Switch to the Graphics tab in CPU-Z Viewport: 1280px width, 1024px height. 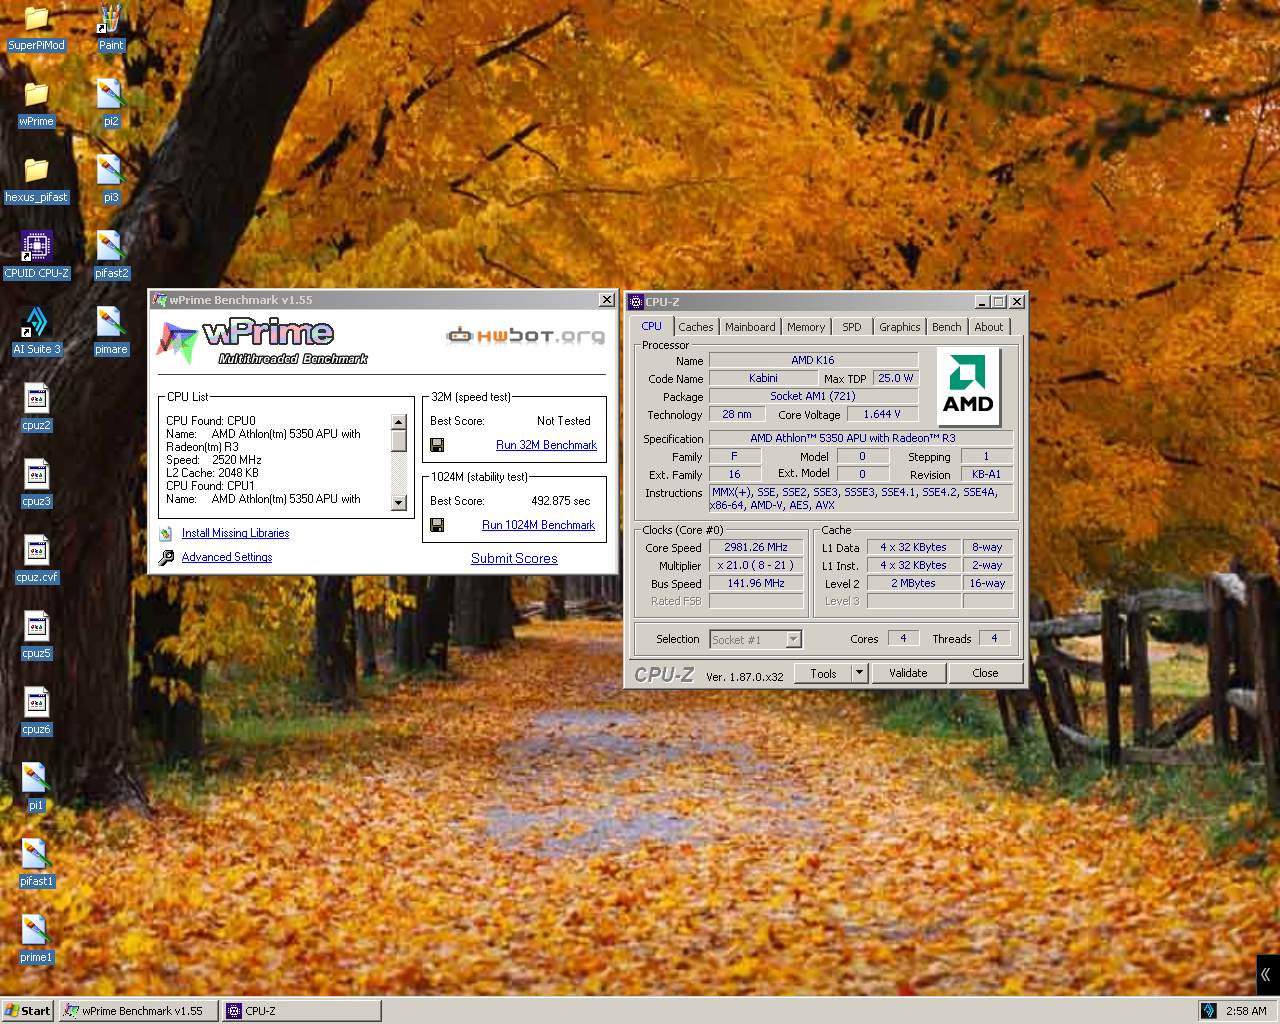900,327
